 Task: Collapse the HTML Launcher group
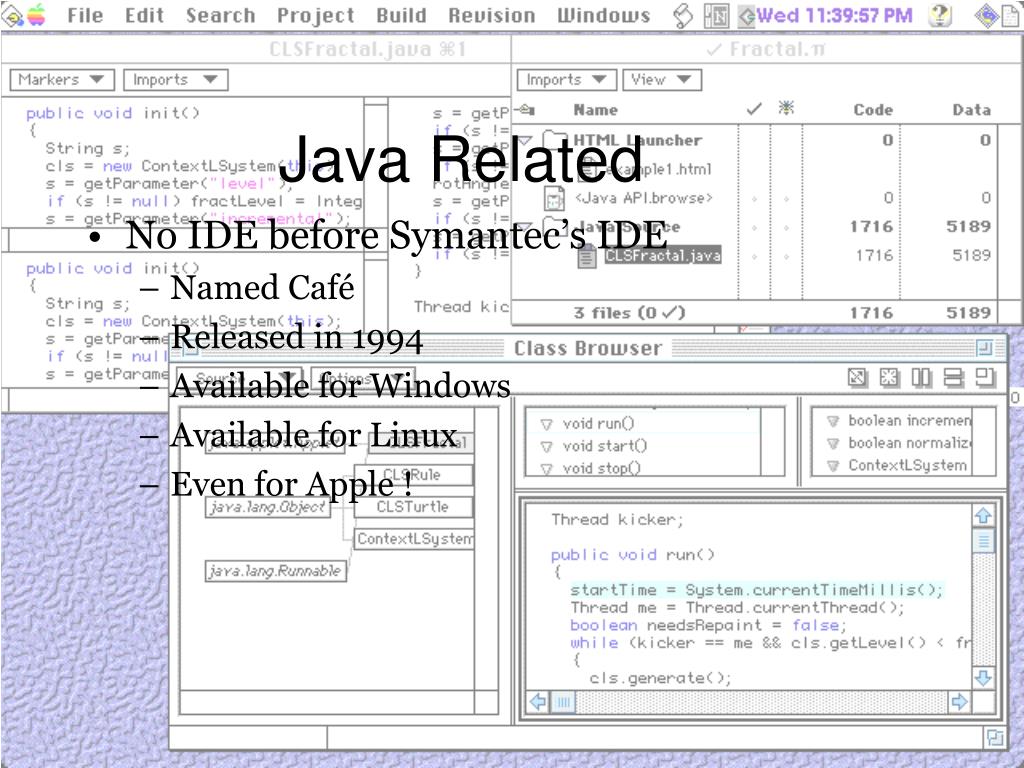tap(526, 139)
